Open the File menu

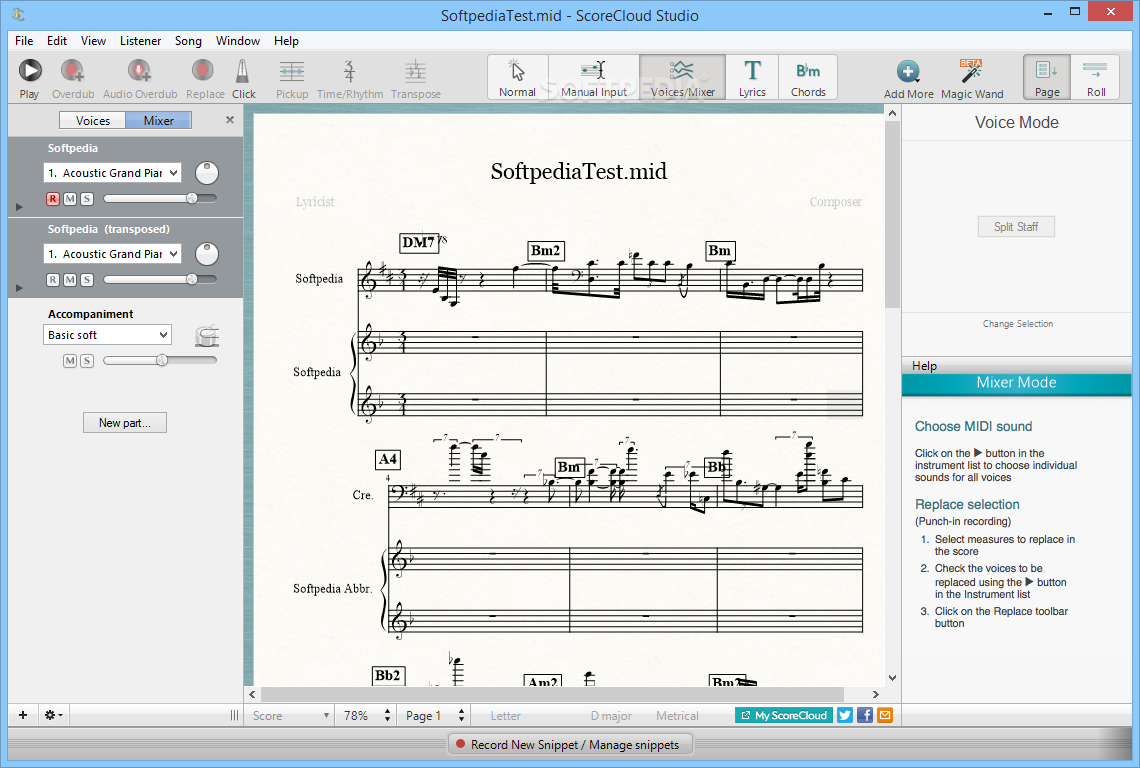tap(24, 41)
